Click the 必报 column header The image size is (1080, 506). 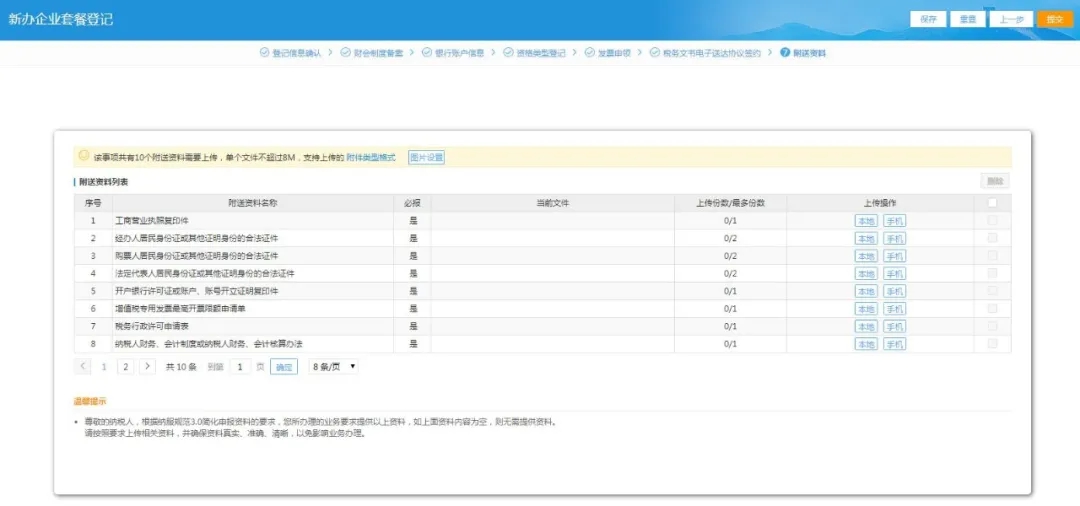pos(413,203)
